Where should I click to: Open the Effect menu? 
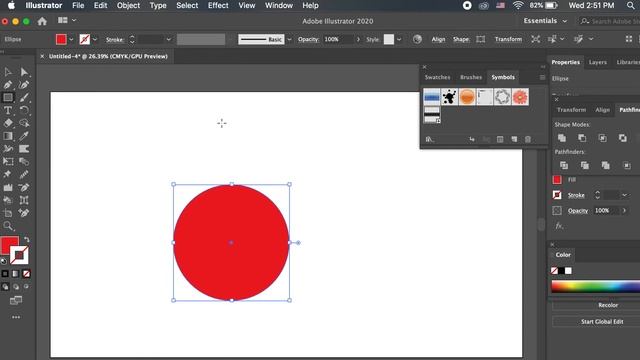click(218, 5)
